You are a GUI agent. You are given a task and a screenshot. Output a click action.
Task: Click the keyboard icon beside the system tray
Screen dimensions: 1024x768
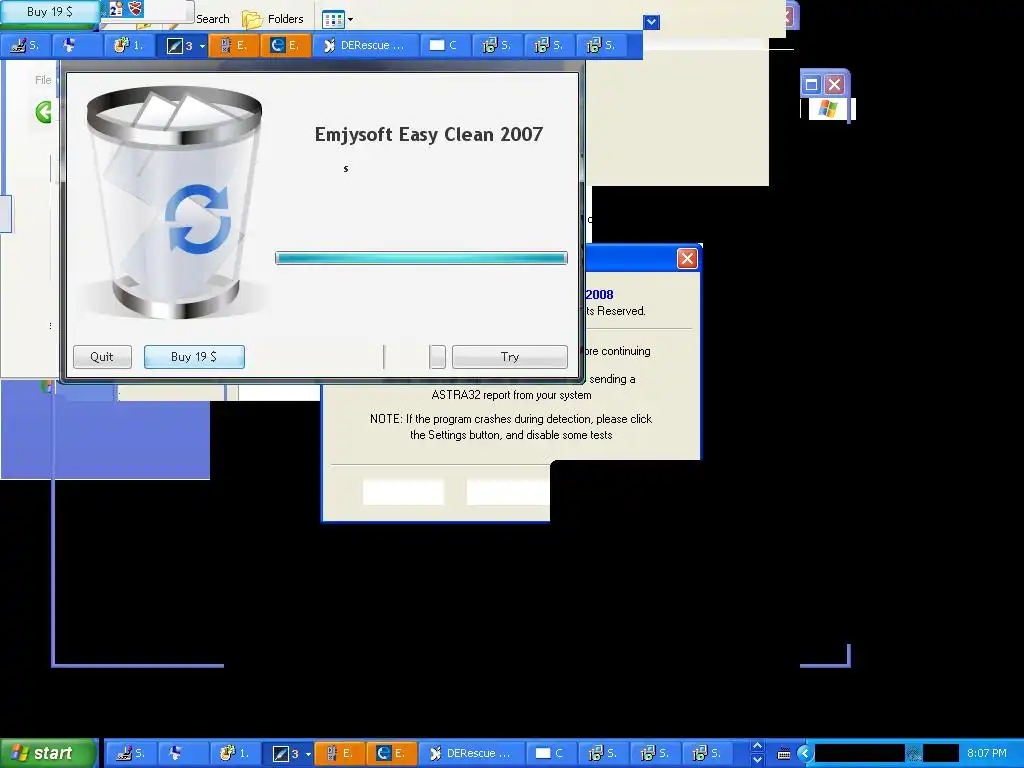(x=784, y=754)
